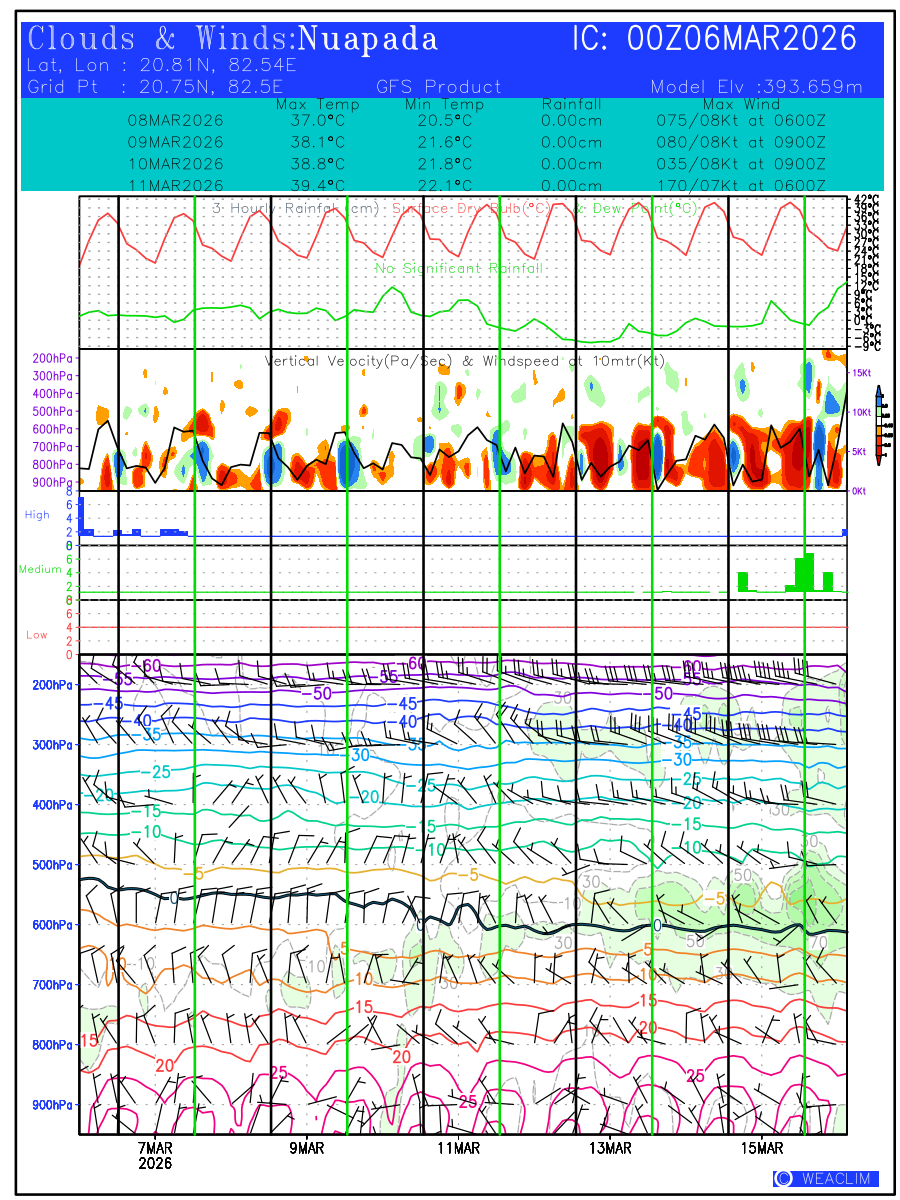The image size is (900, 1200).
Task: Click the Low cloud panel label
Action: click(37, 635)
